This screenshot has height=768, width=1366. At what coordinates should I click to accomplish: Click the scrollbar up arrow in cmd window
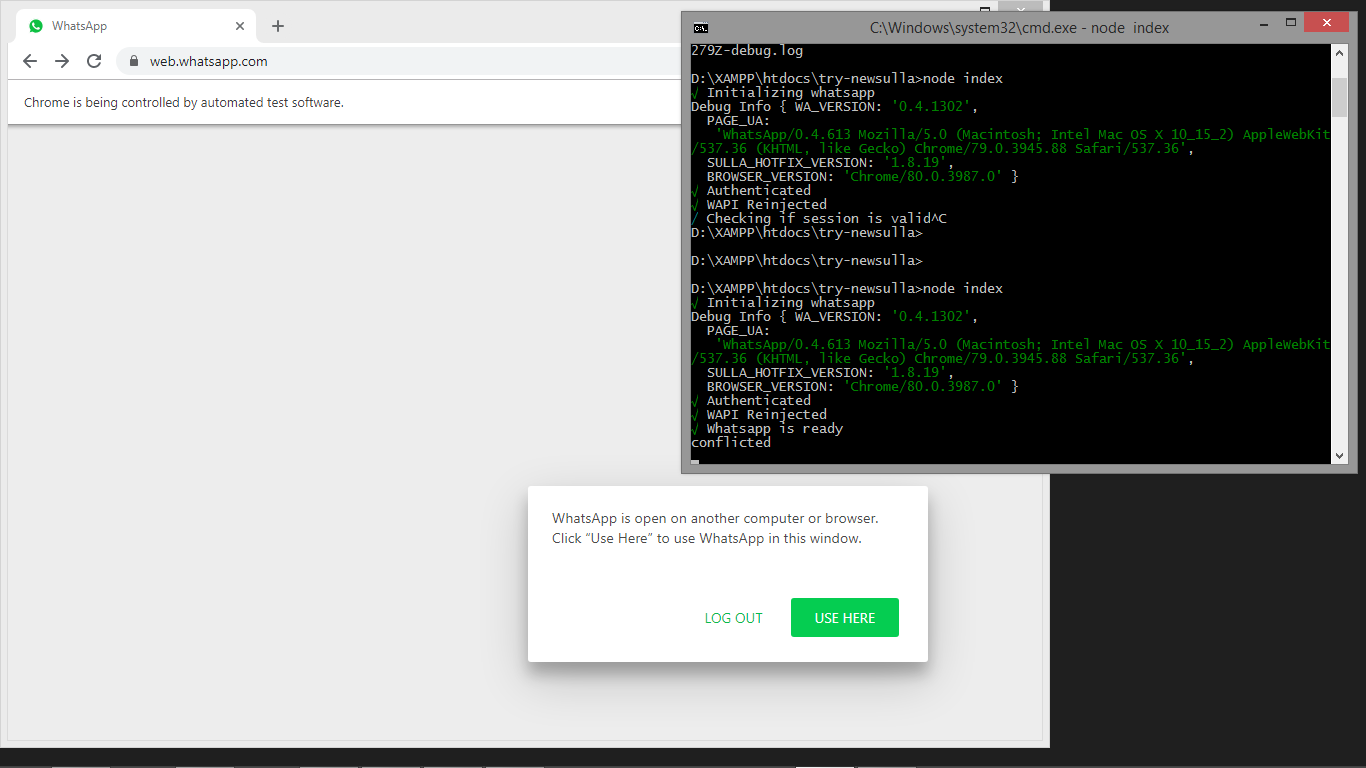coord(1339,51)
